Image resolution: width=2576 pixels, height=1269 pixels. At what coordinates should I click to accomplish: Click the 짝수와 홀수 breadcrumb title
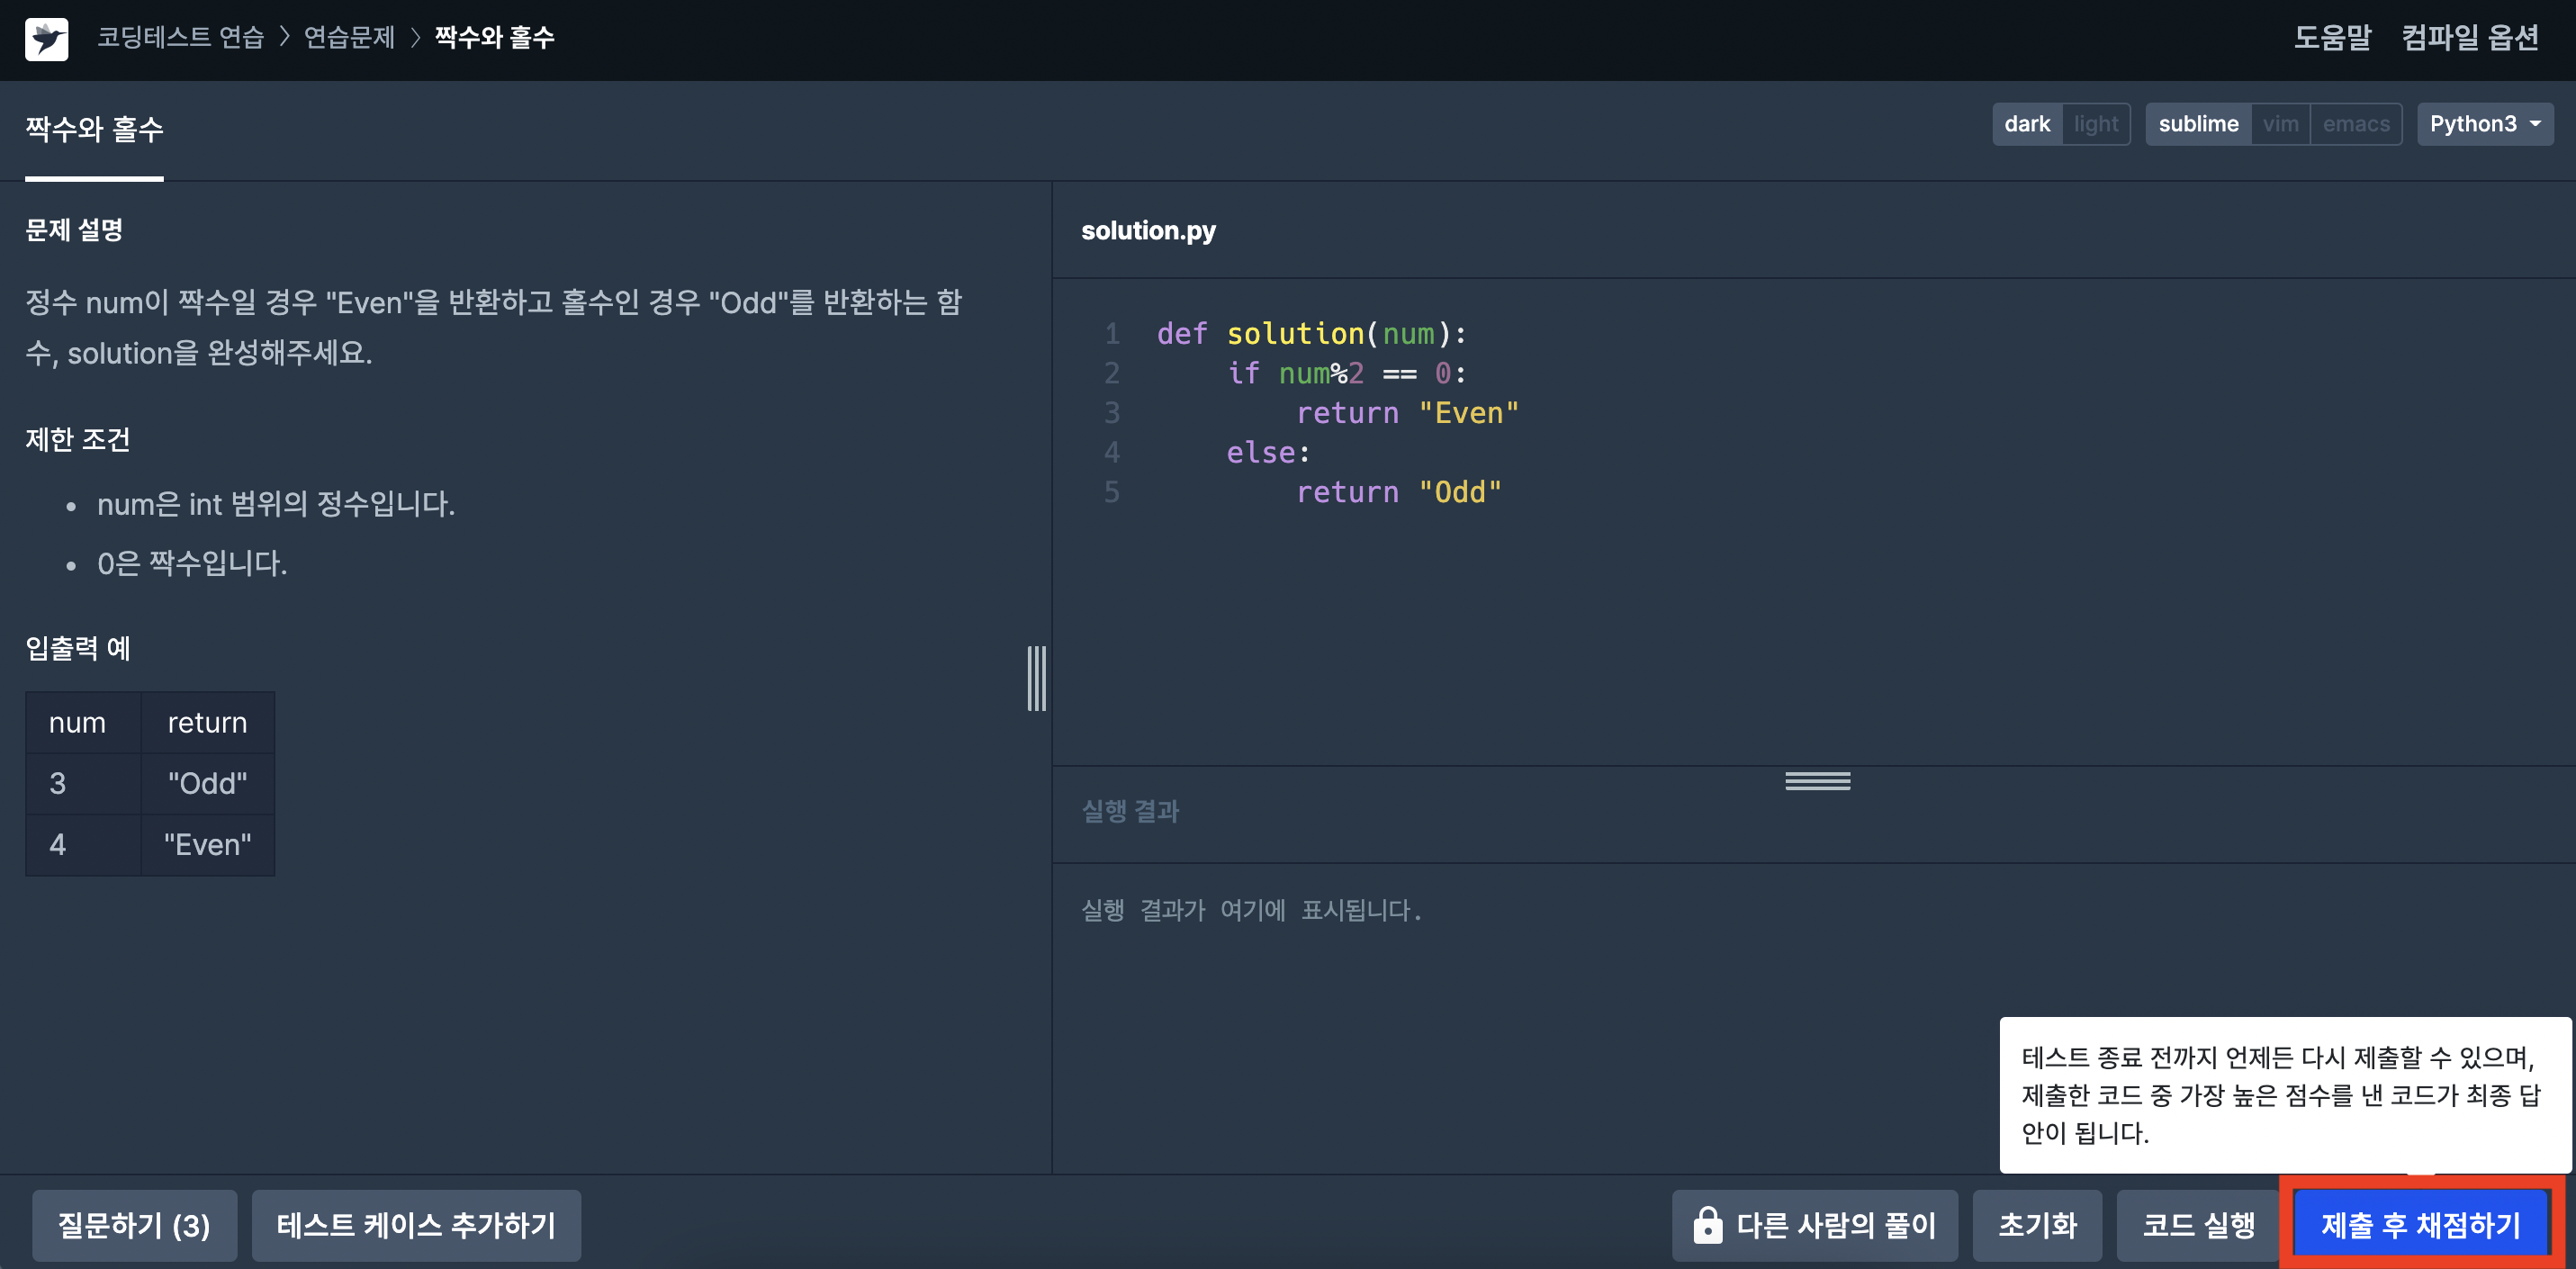tap(494, 38)
